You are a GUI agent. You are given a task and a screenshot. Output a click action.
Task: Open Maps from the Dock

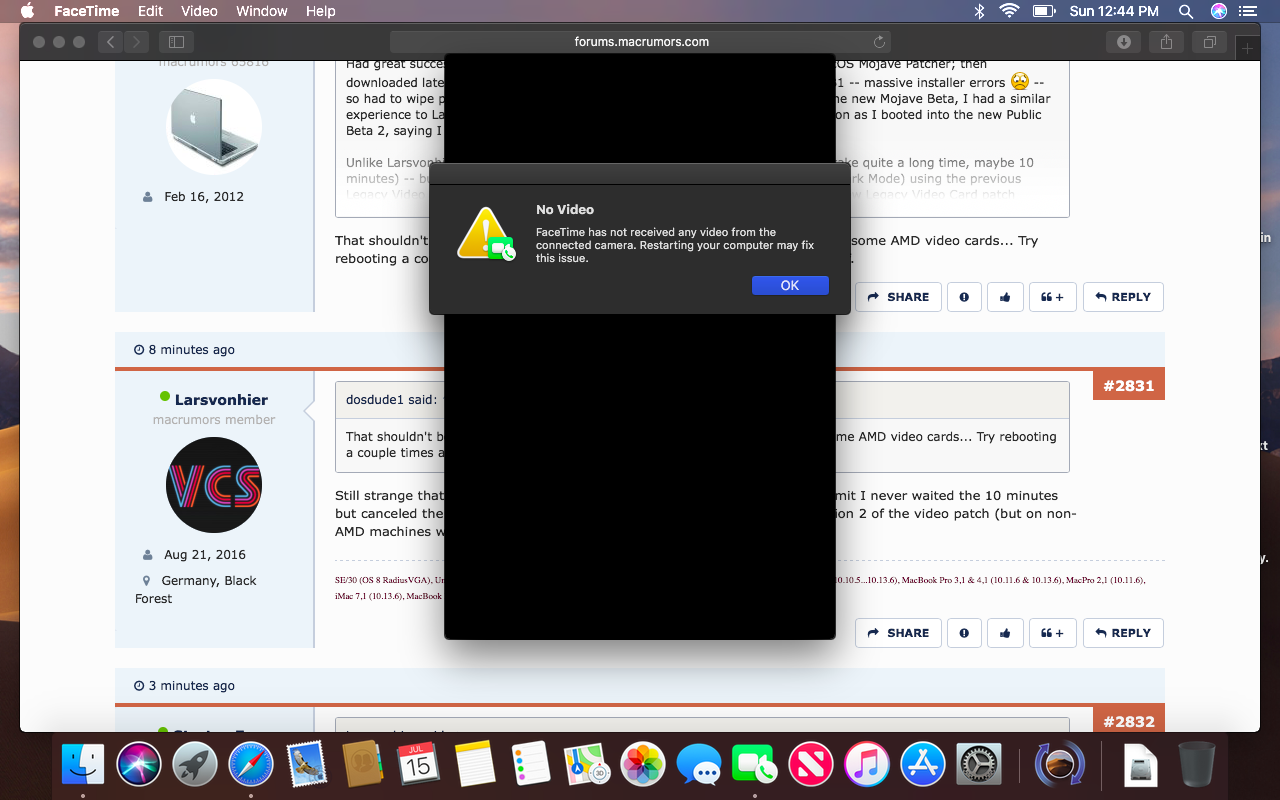tap(587, 766)
